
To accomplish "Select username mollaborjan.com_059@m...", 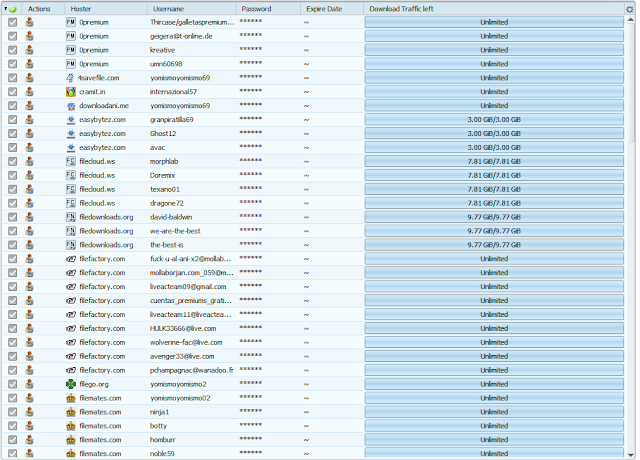I will [x=191, y=273].
